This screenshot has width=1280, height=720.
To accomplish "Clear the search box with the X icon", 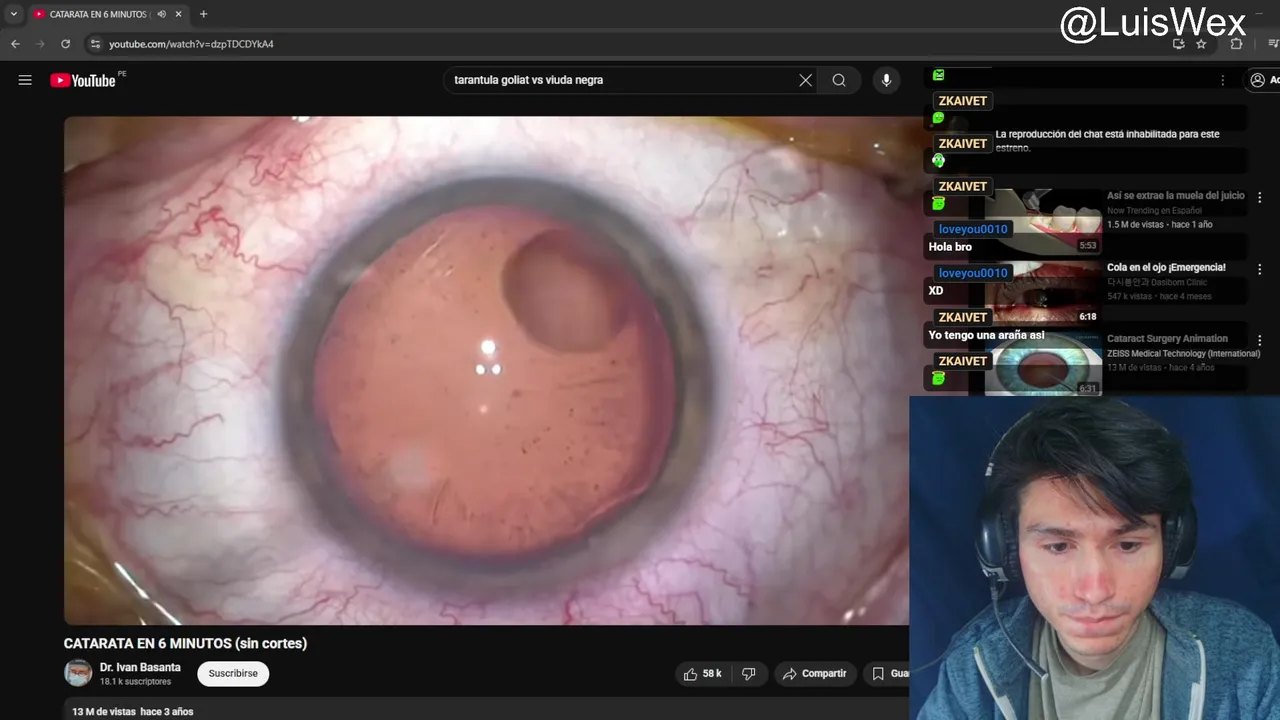I will pos(805,80).
